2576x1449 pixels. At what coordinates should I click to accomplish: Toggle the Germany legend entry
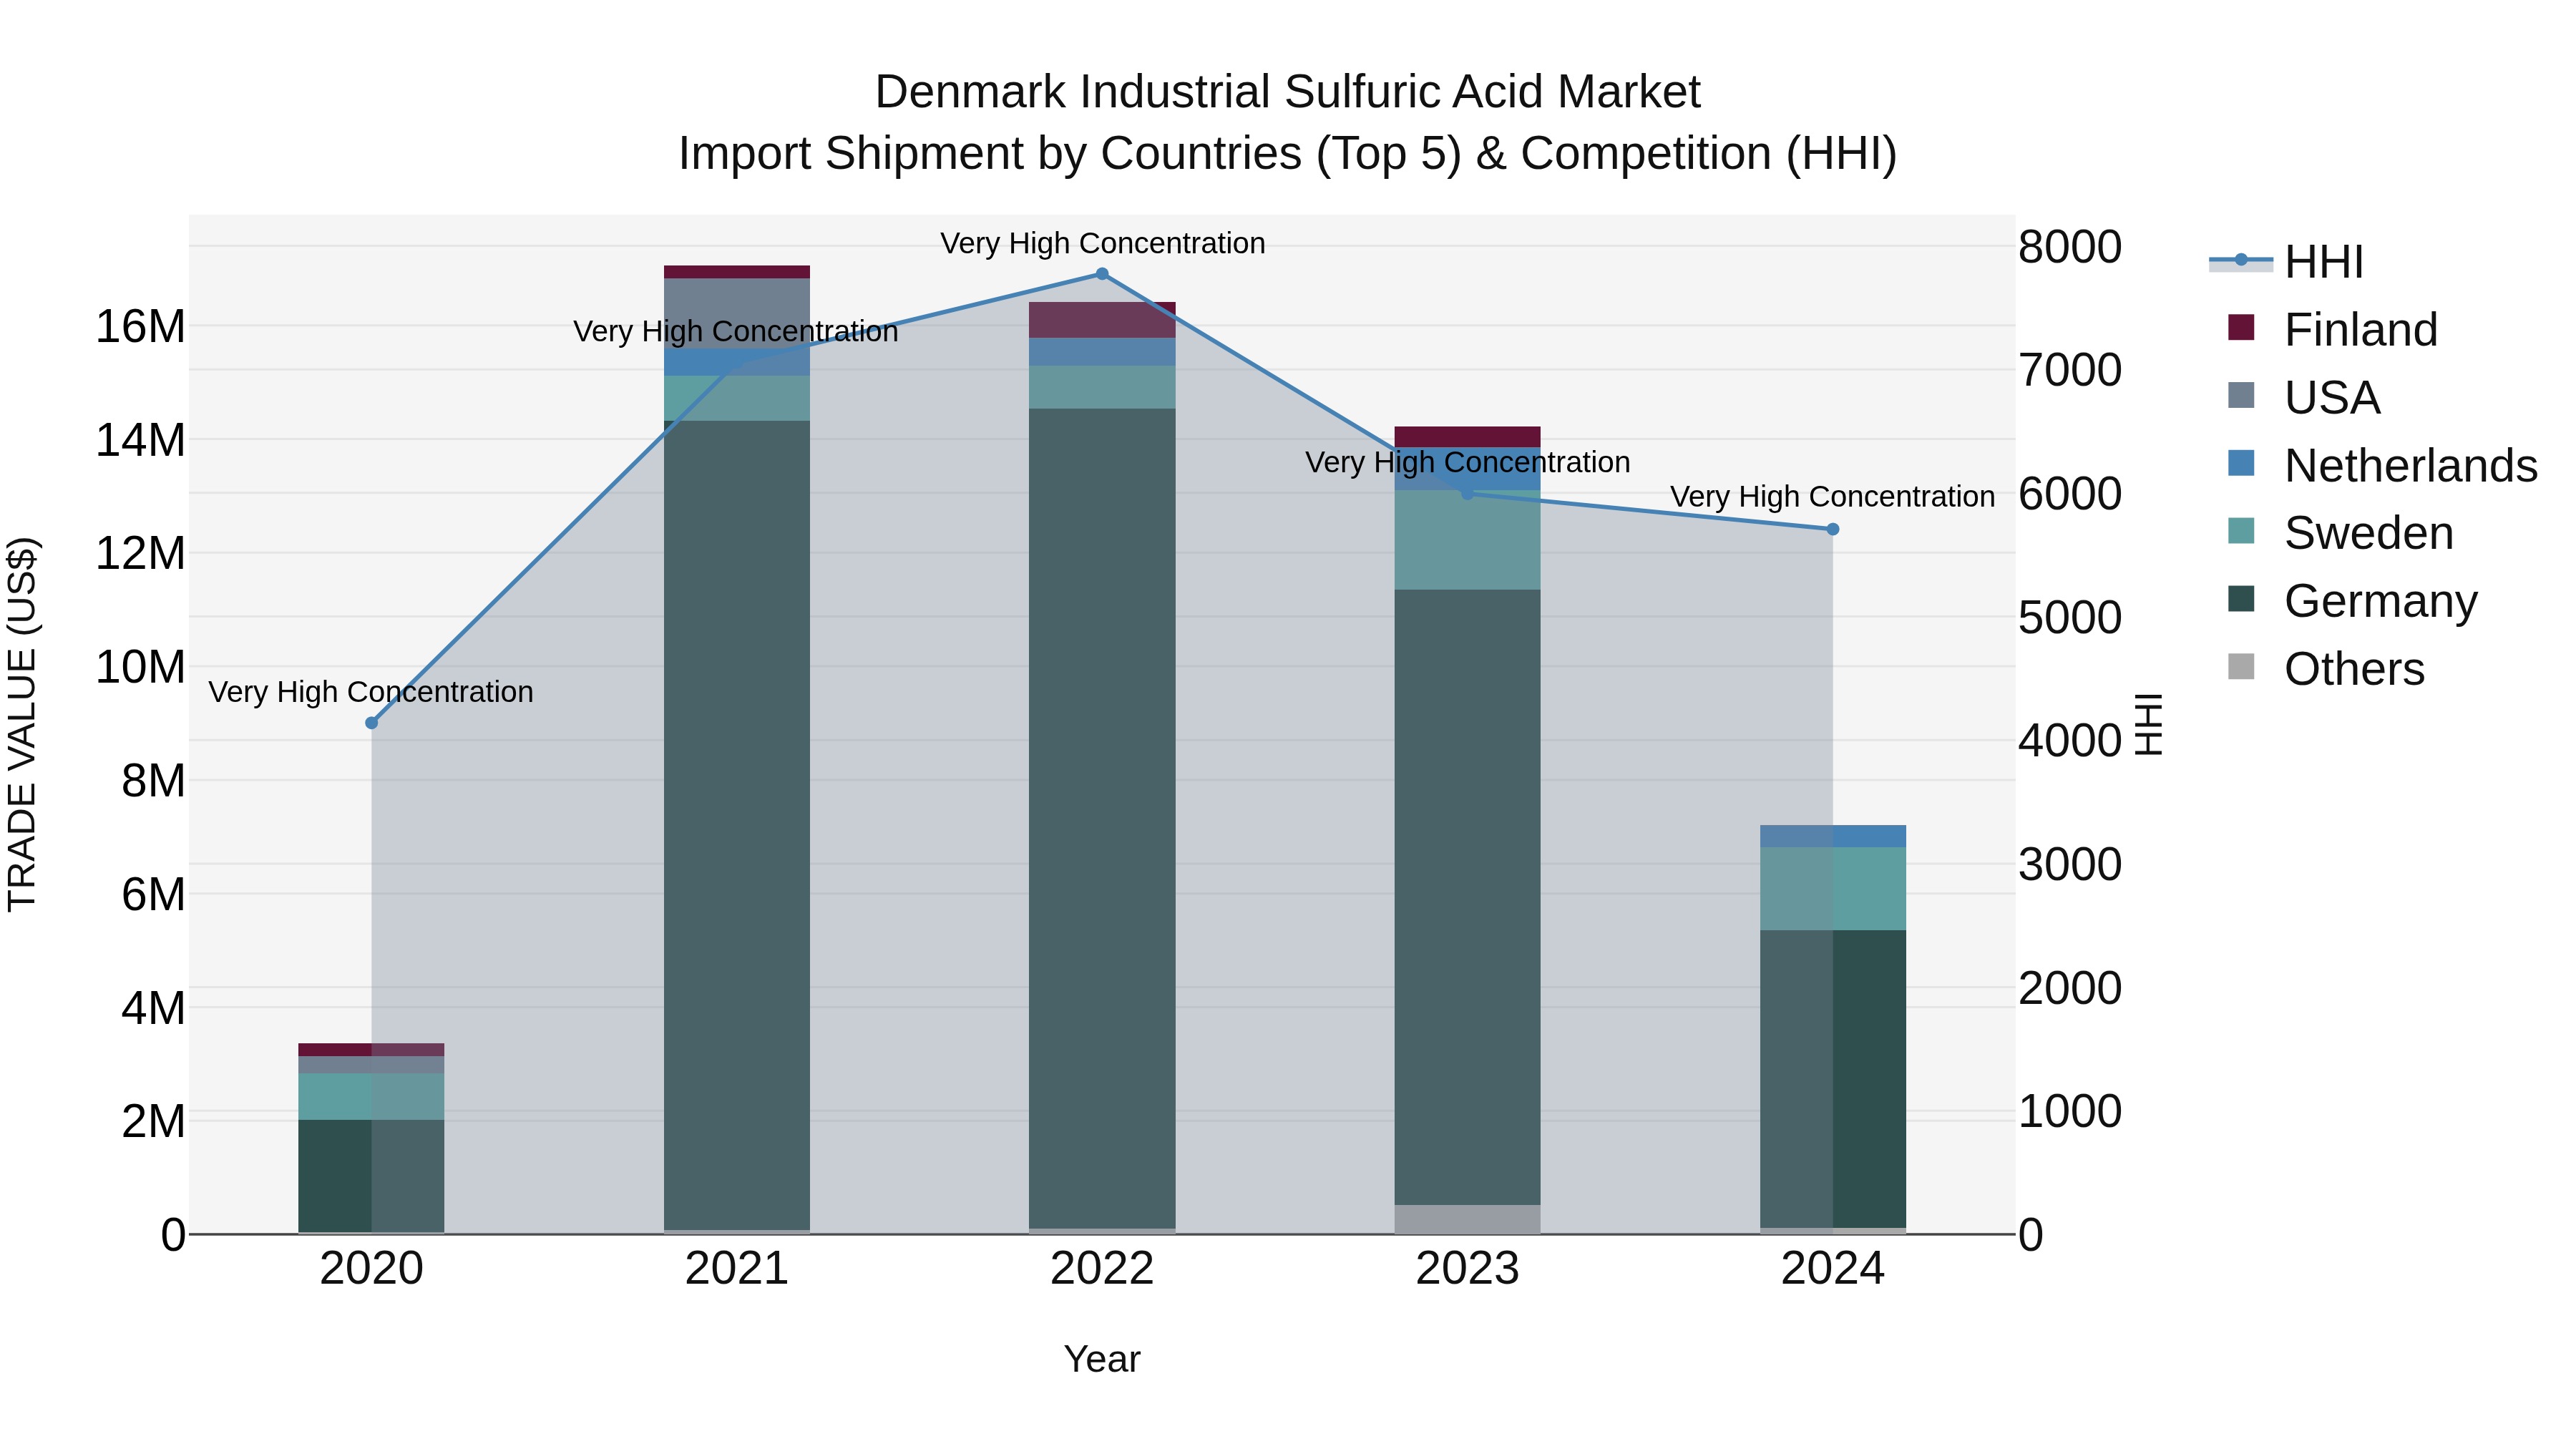(x=2353, y=600)
